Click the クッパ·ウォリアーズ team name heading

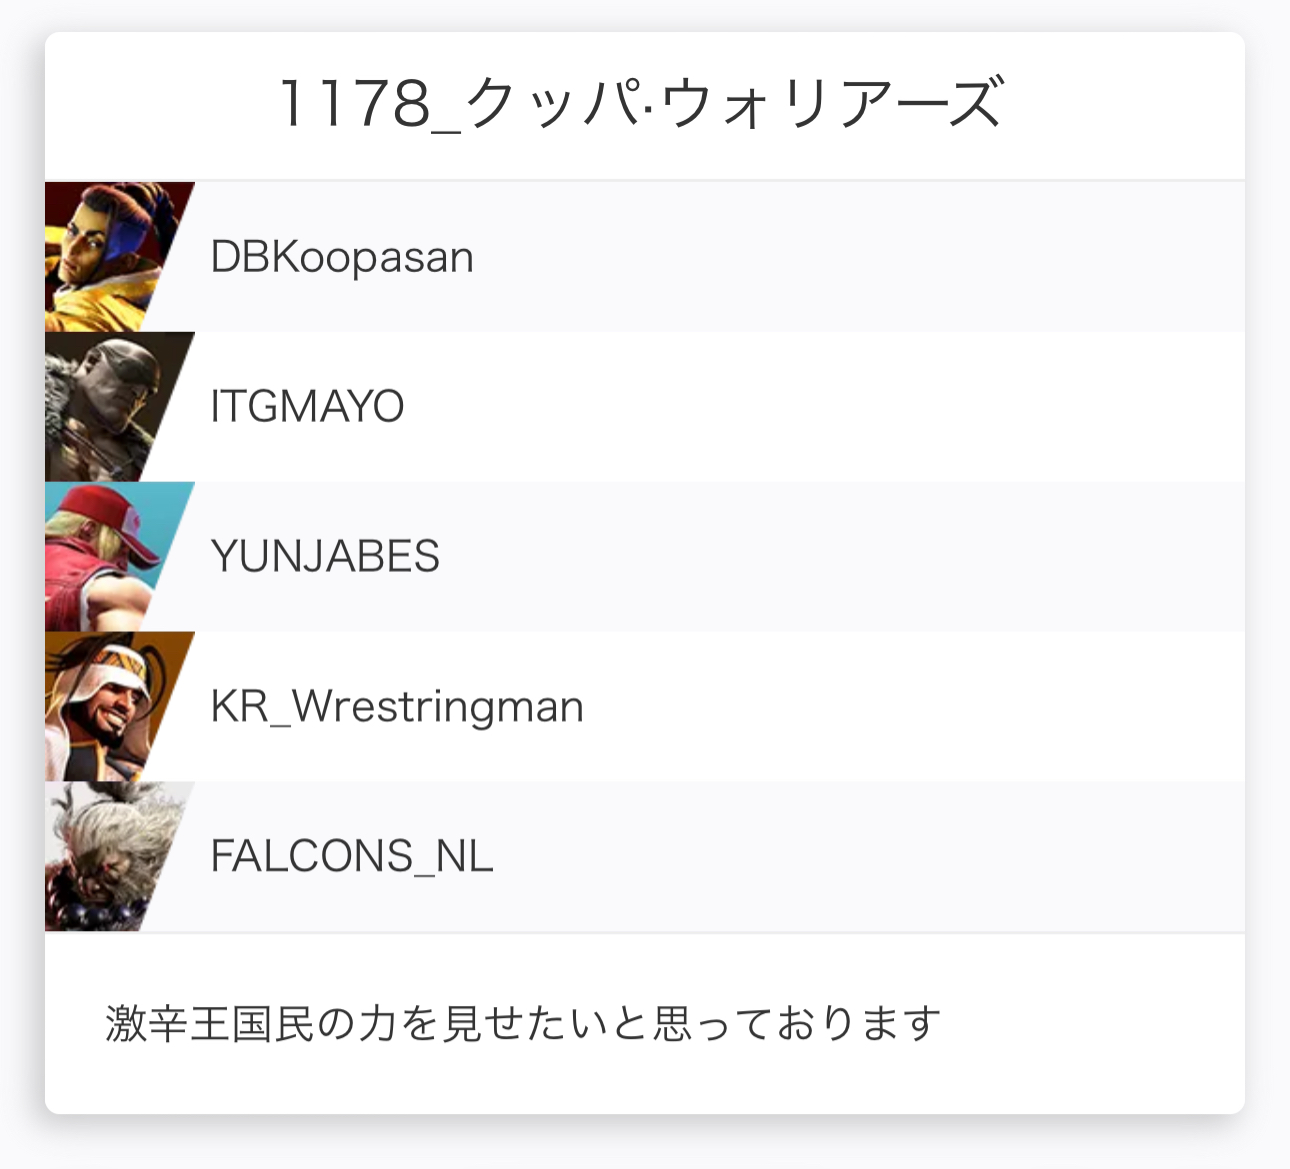click(x=735, y=104)
